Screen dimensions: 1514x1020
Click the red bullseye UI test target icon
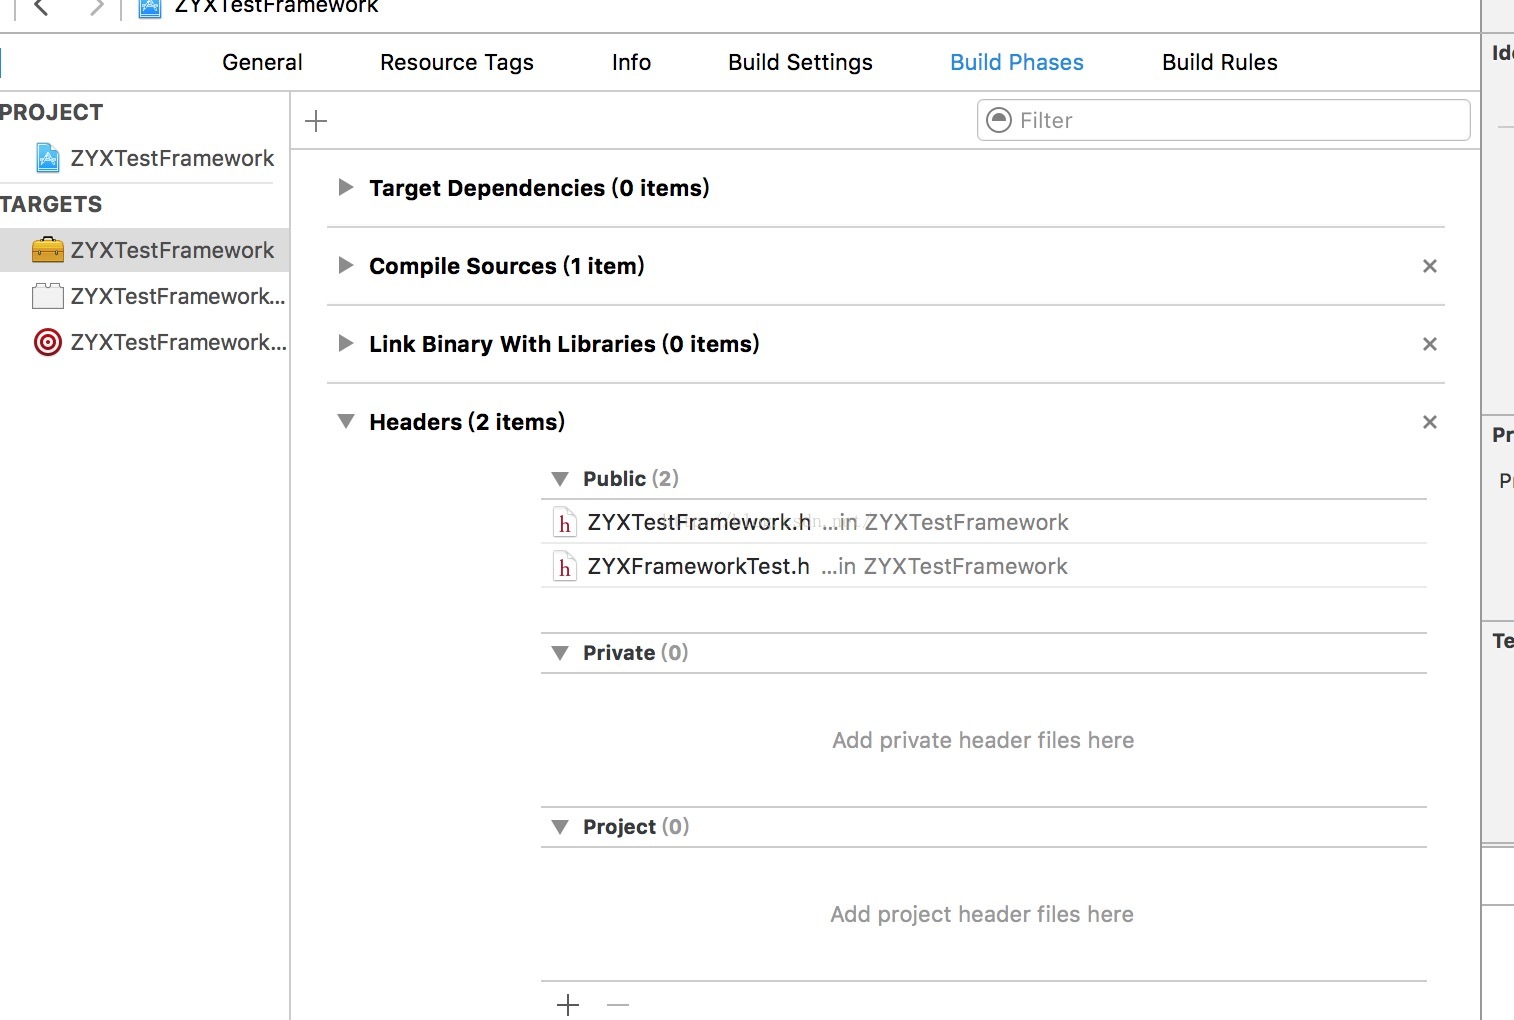(x=47, y=342)
